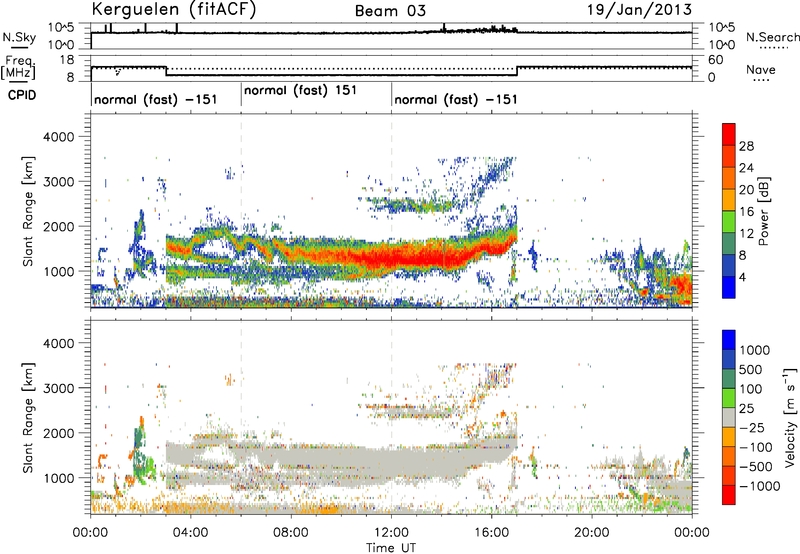Click the "4" tick on the Power colorbar
The image size is (800, 554).
point(743,278)
